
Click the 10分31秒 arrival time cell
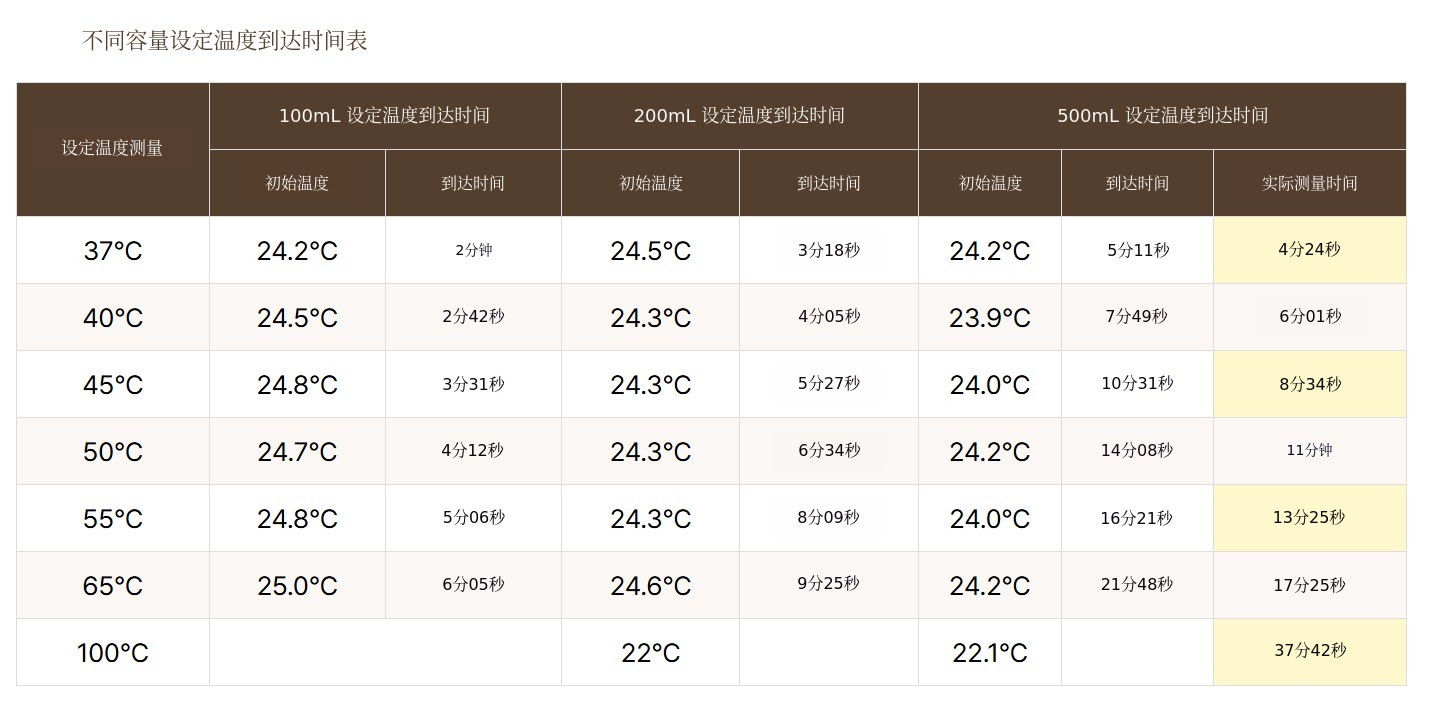1137,384
